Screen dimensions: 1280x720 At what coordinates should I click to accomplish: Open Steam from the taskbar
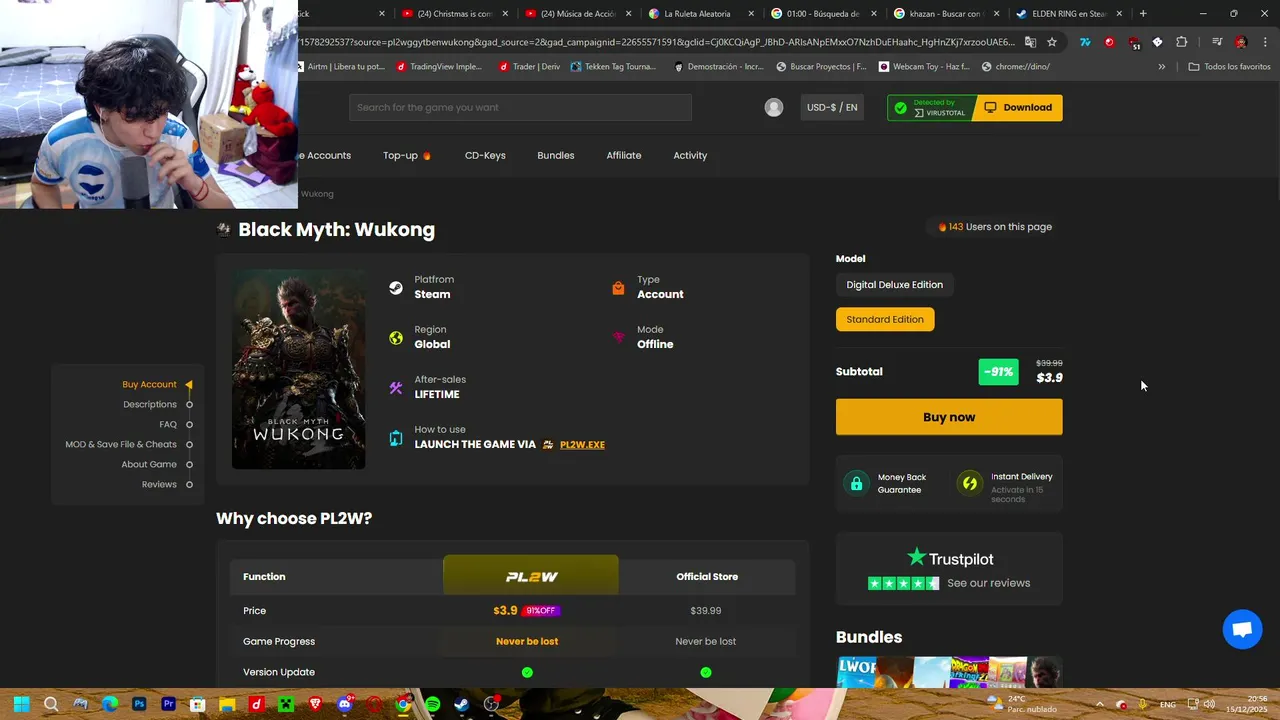coord(461,704)
